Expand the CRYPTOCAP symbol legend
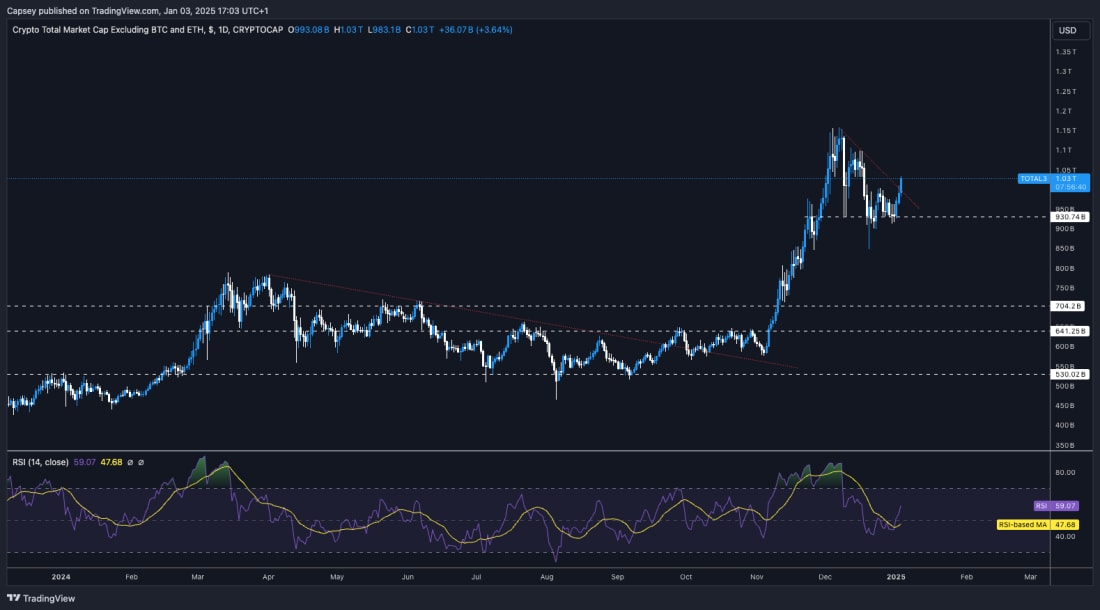 [x=256, y=30]
